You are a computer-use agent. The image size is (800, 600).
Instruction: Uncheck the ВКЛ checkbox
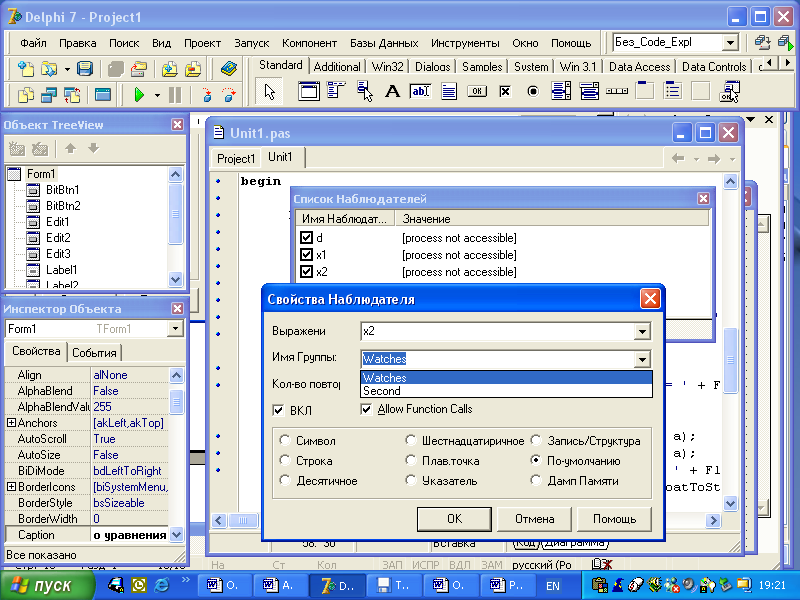click(x=278, y=410)
